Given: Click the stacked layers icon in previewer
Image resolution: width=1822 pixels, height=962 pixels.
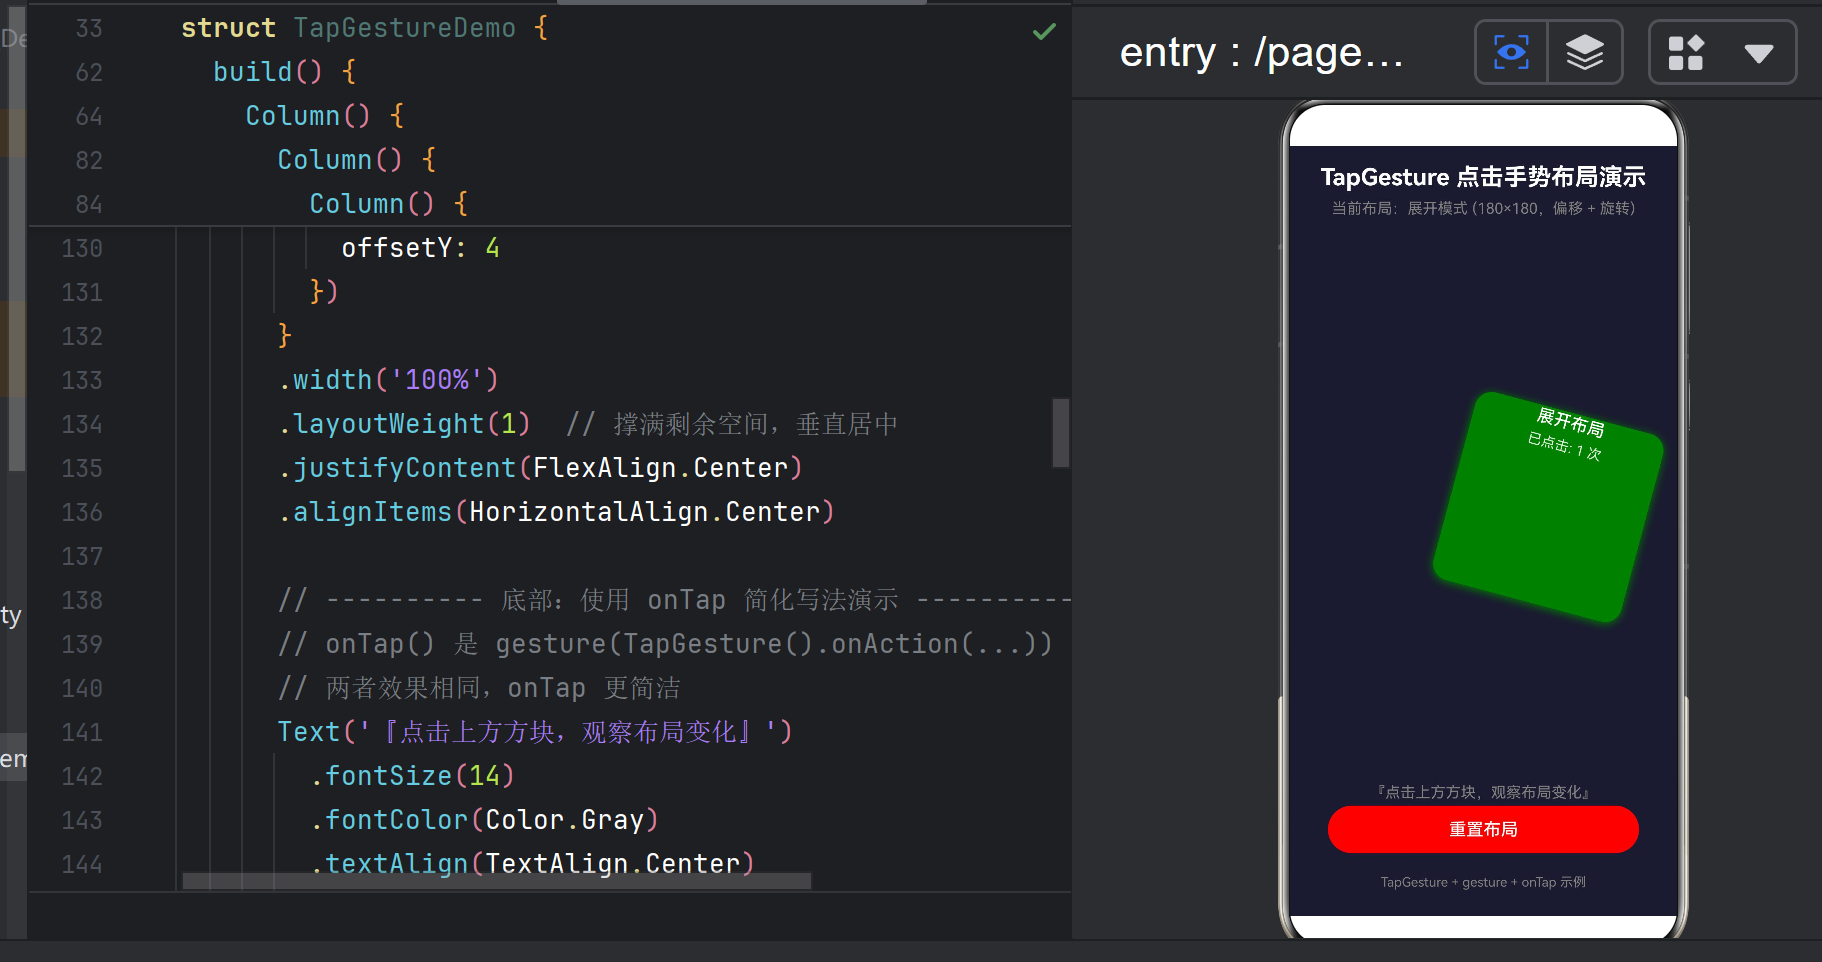Looking at the screenshot, I should tap(1585, 52).
